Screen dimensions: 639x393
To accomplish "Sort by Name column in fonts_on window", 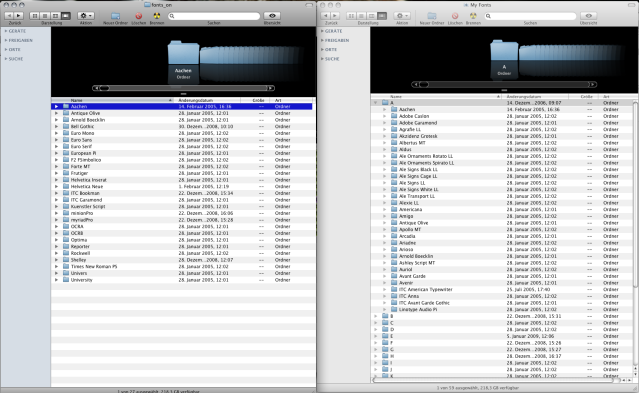I will coord(113,100).
